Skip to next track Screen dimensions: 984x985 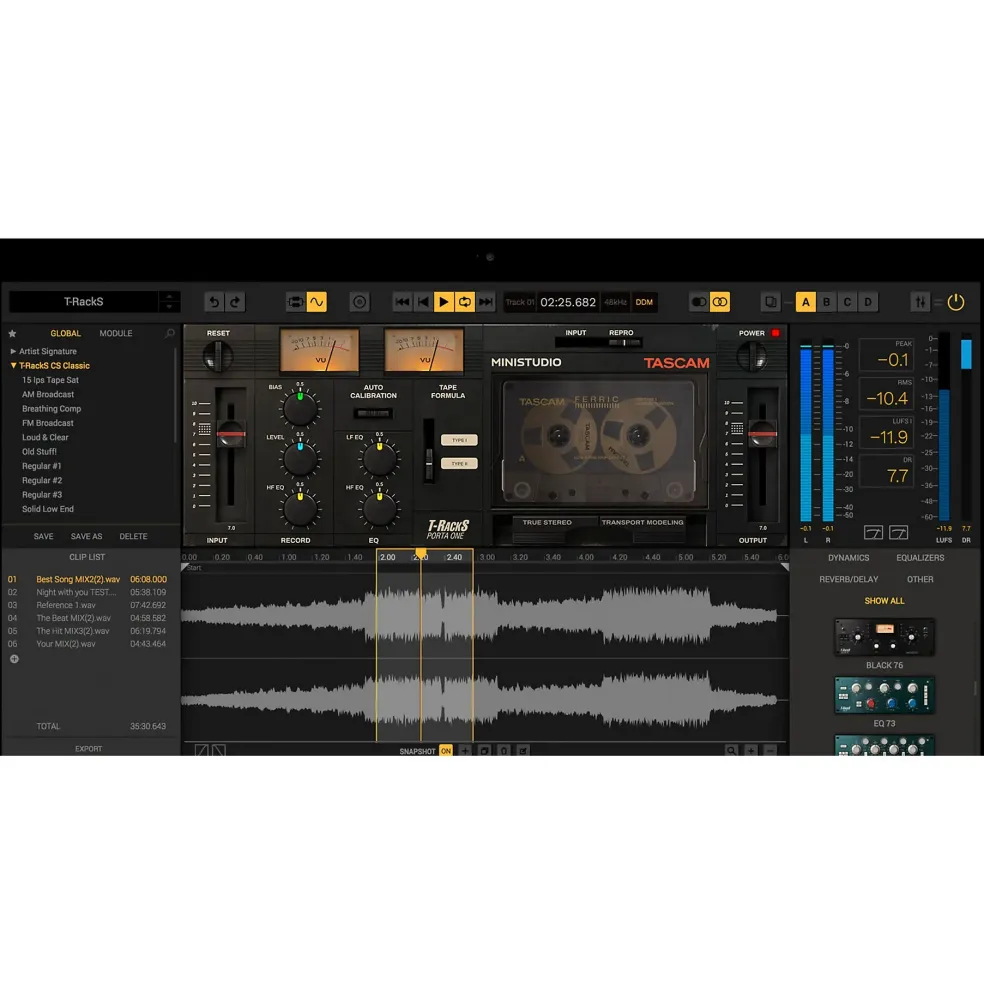486,302
